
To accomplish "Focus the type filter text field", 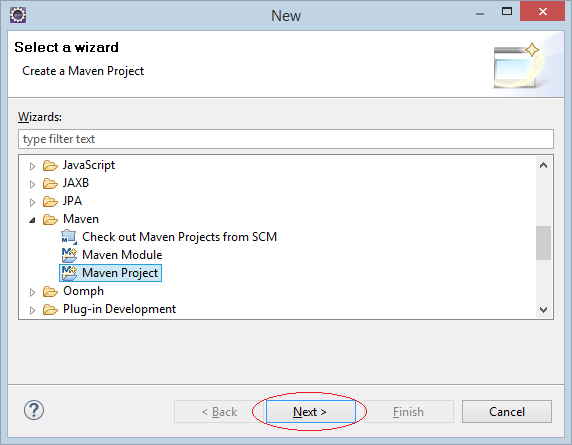I will 286,139.
